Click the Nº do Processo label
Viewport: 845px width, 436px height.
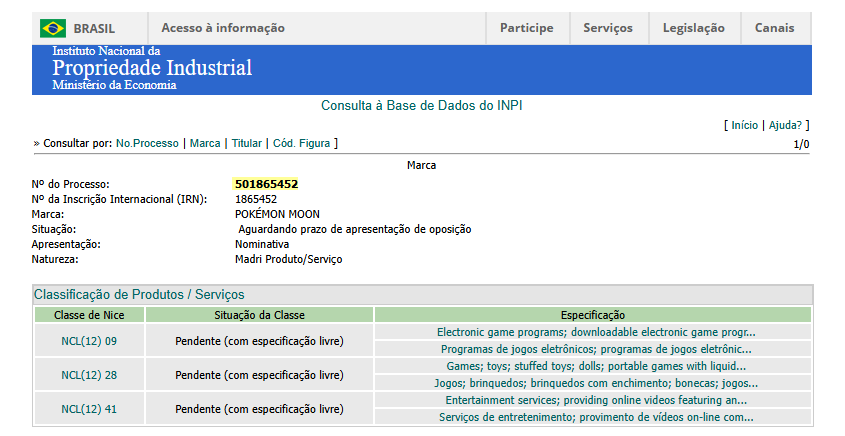[x=70, y=184]
